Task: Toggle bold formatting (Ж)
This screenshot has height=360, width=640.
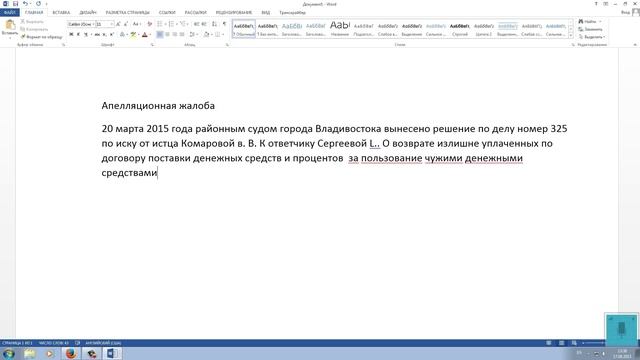Action: click(x=71, y=35)
